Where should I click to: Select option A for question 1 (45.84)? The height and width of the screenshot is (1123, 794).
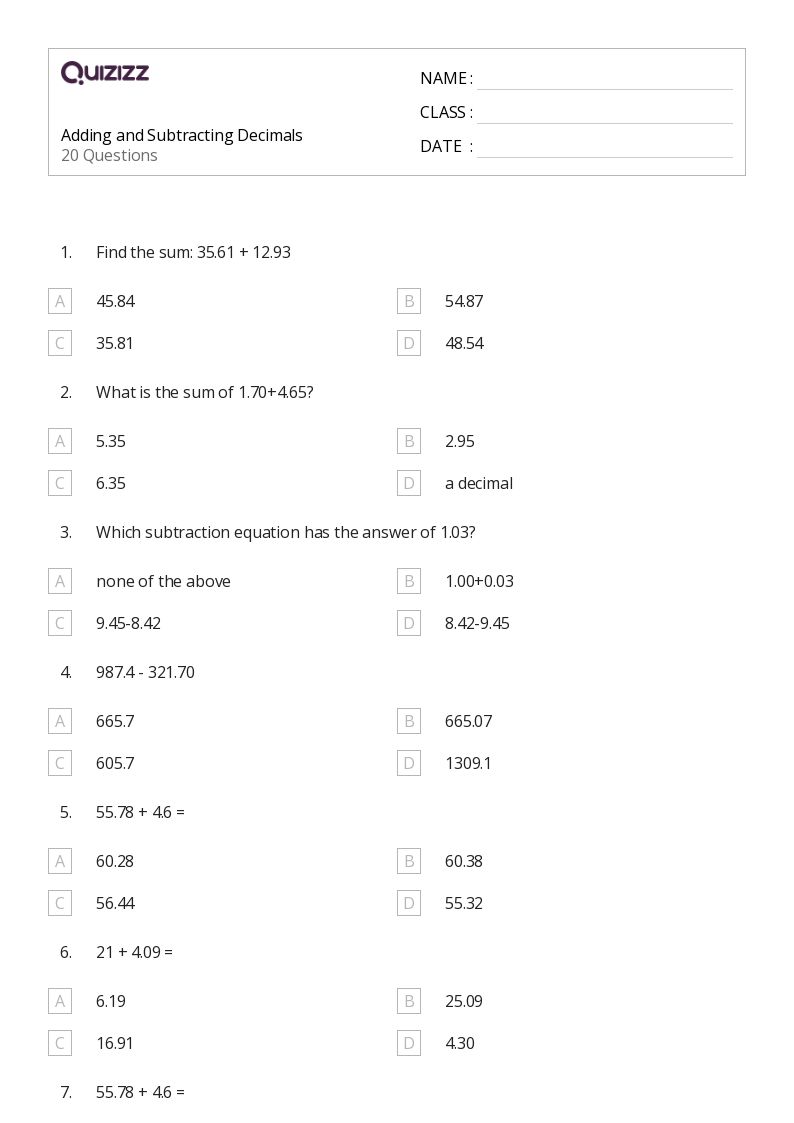coord(60,301)
